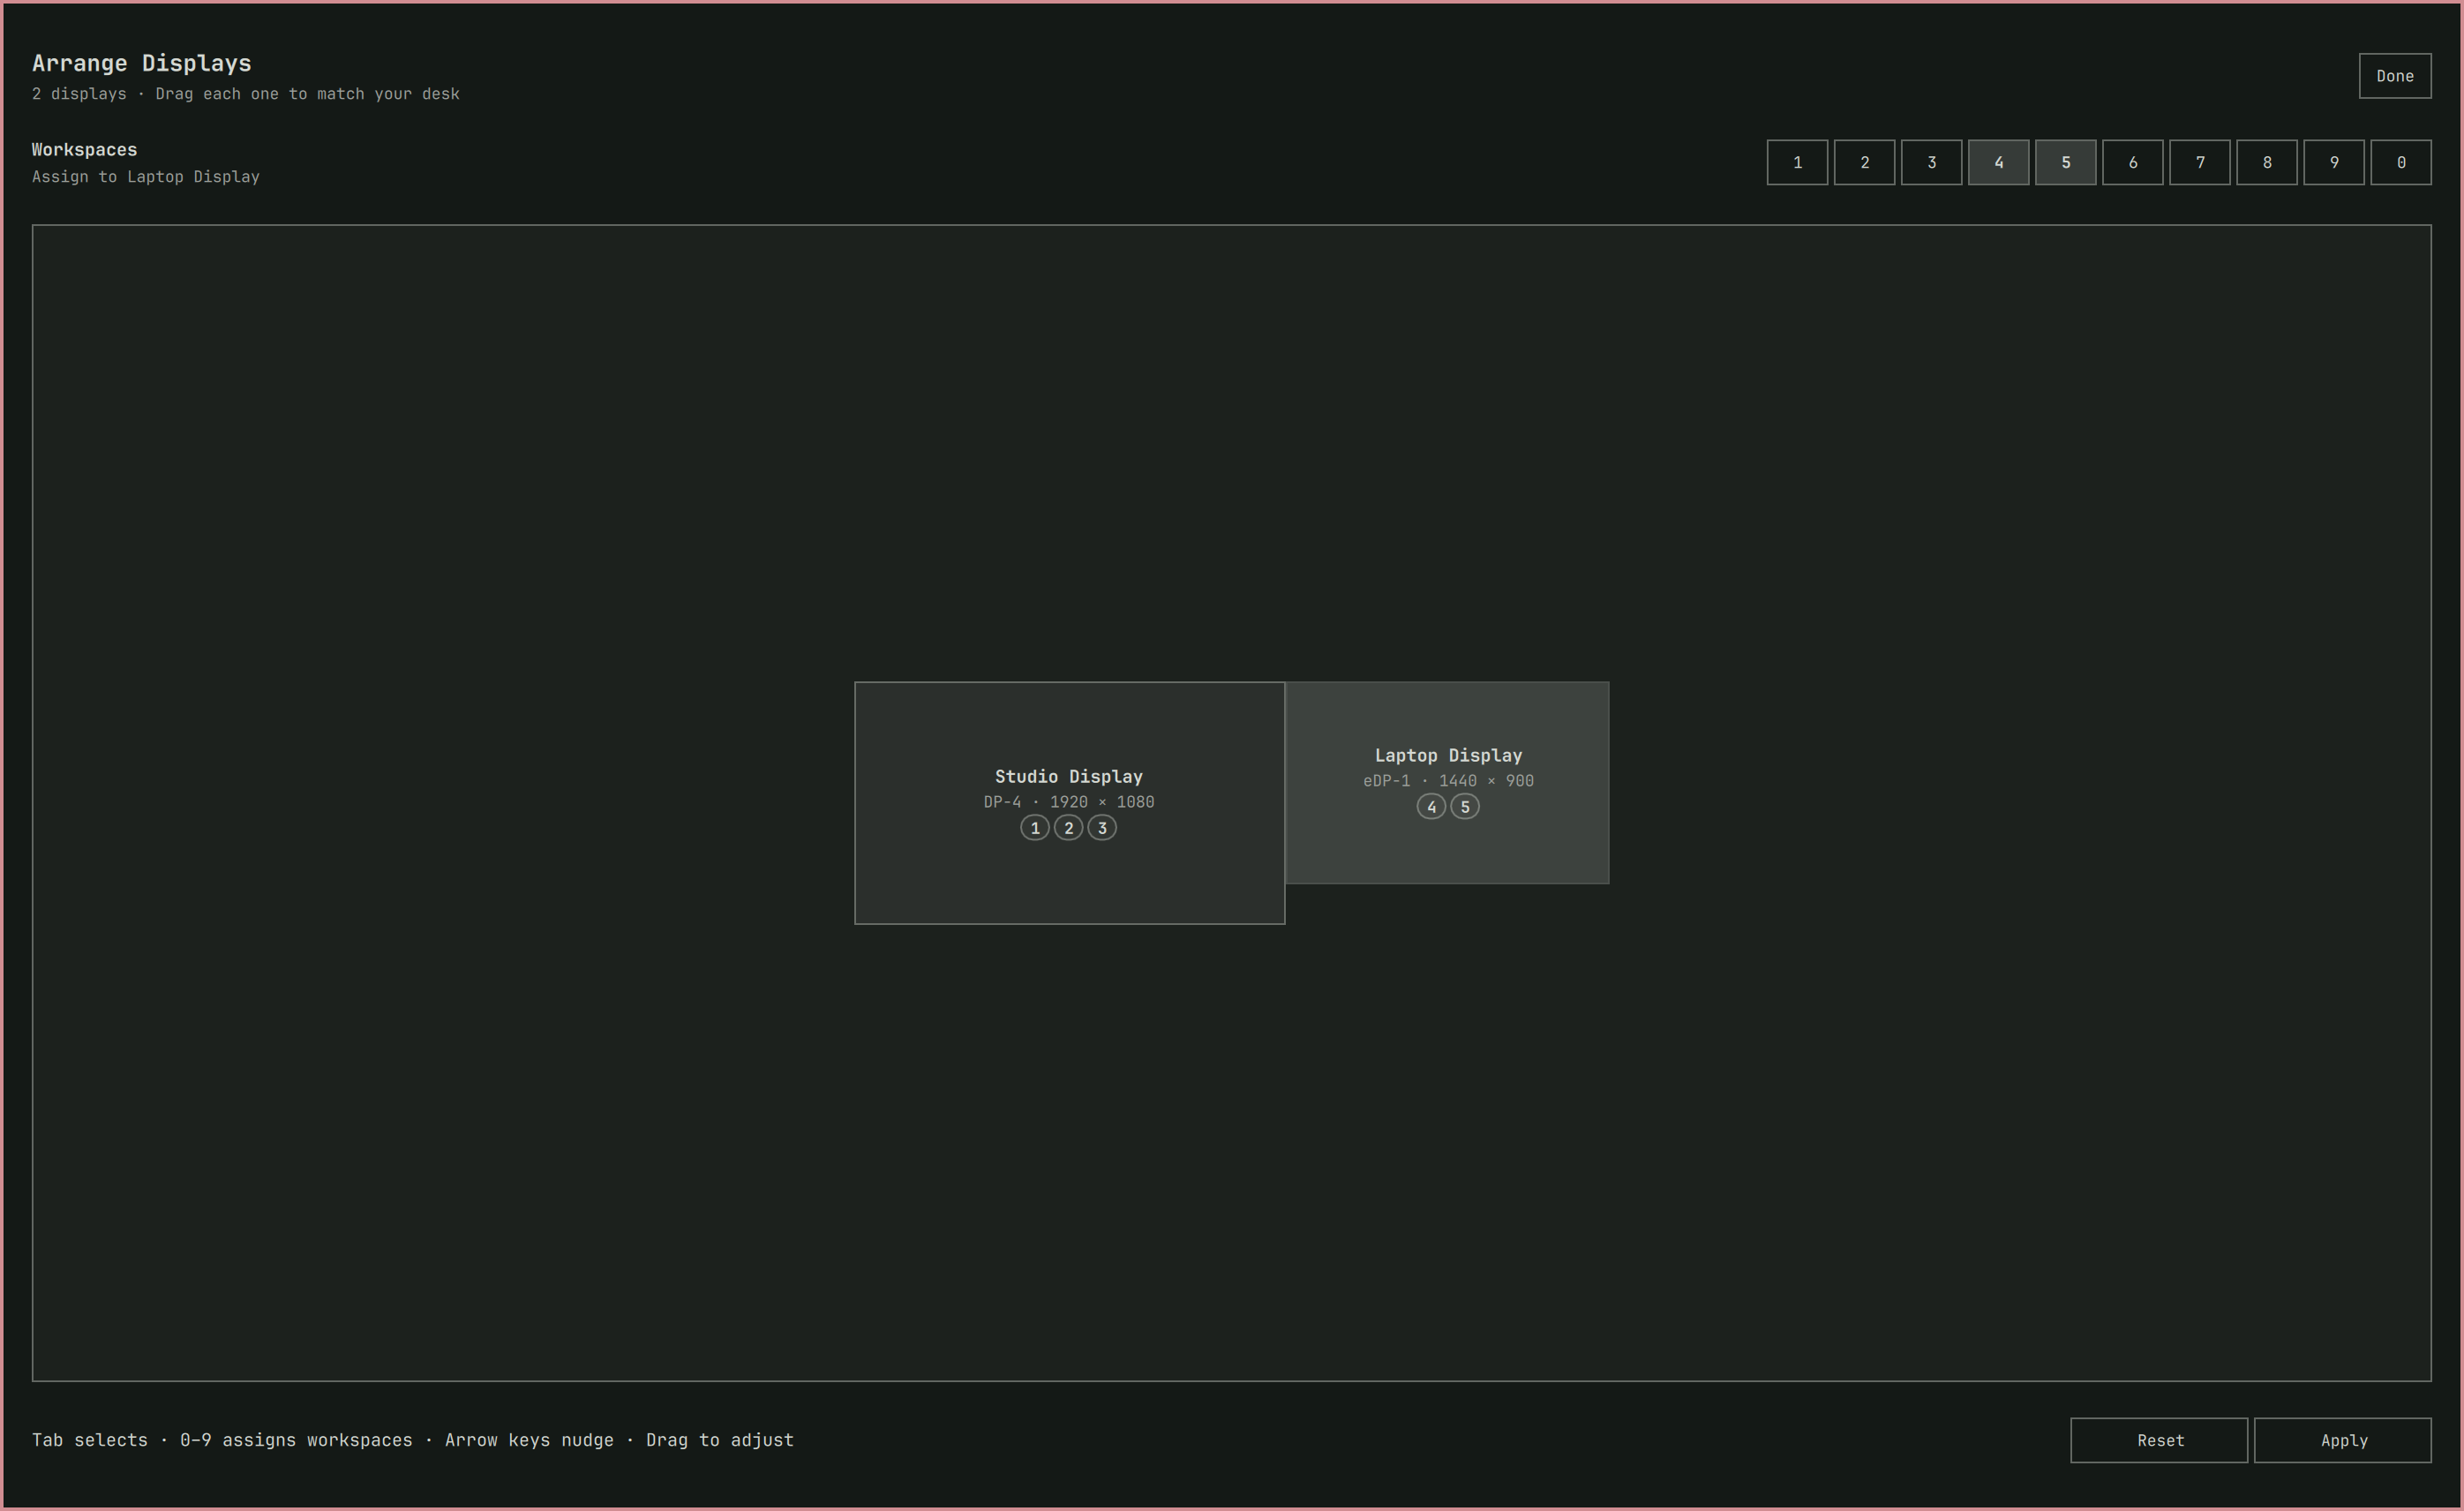Click 'Assign to Laptop Display' label
The image size is (2464, 1511).
pos(146,177)
